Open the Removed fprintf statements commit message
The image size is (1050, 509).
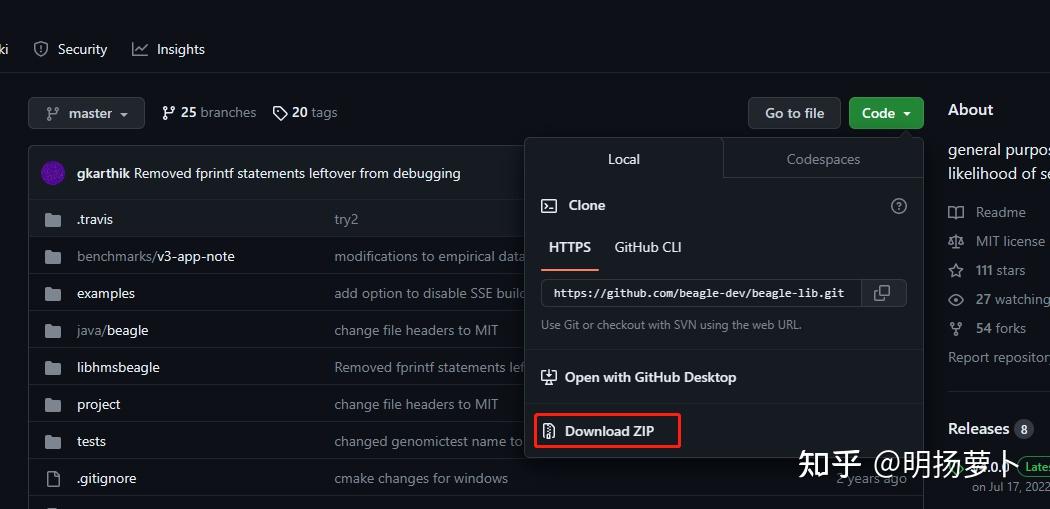[297, 173]
